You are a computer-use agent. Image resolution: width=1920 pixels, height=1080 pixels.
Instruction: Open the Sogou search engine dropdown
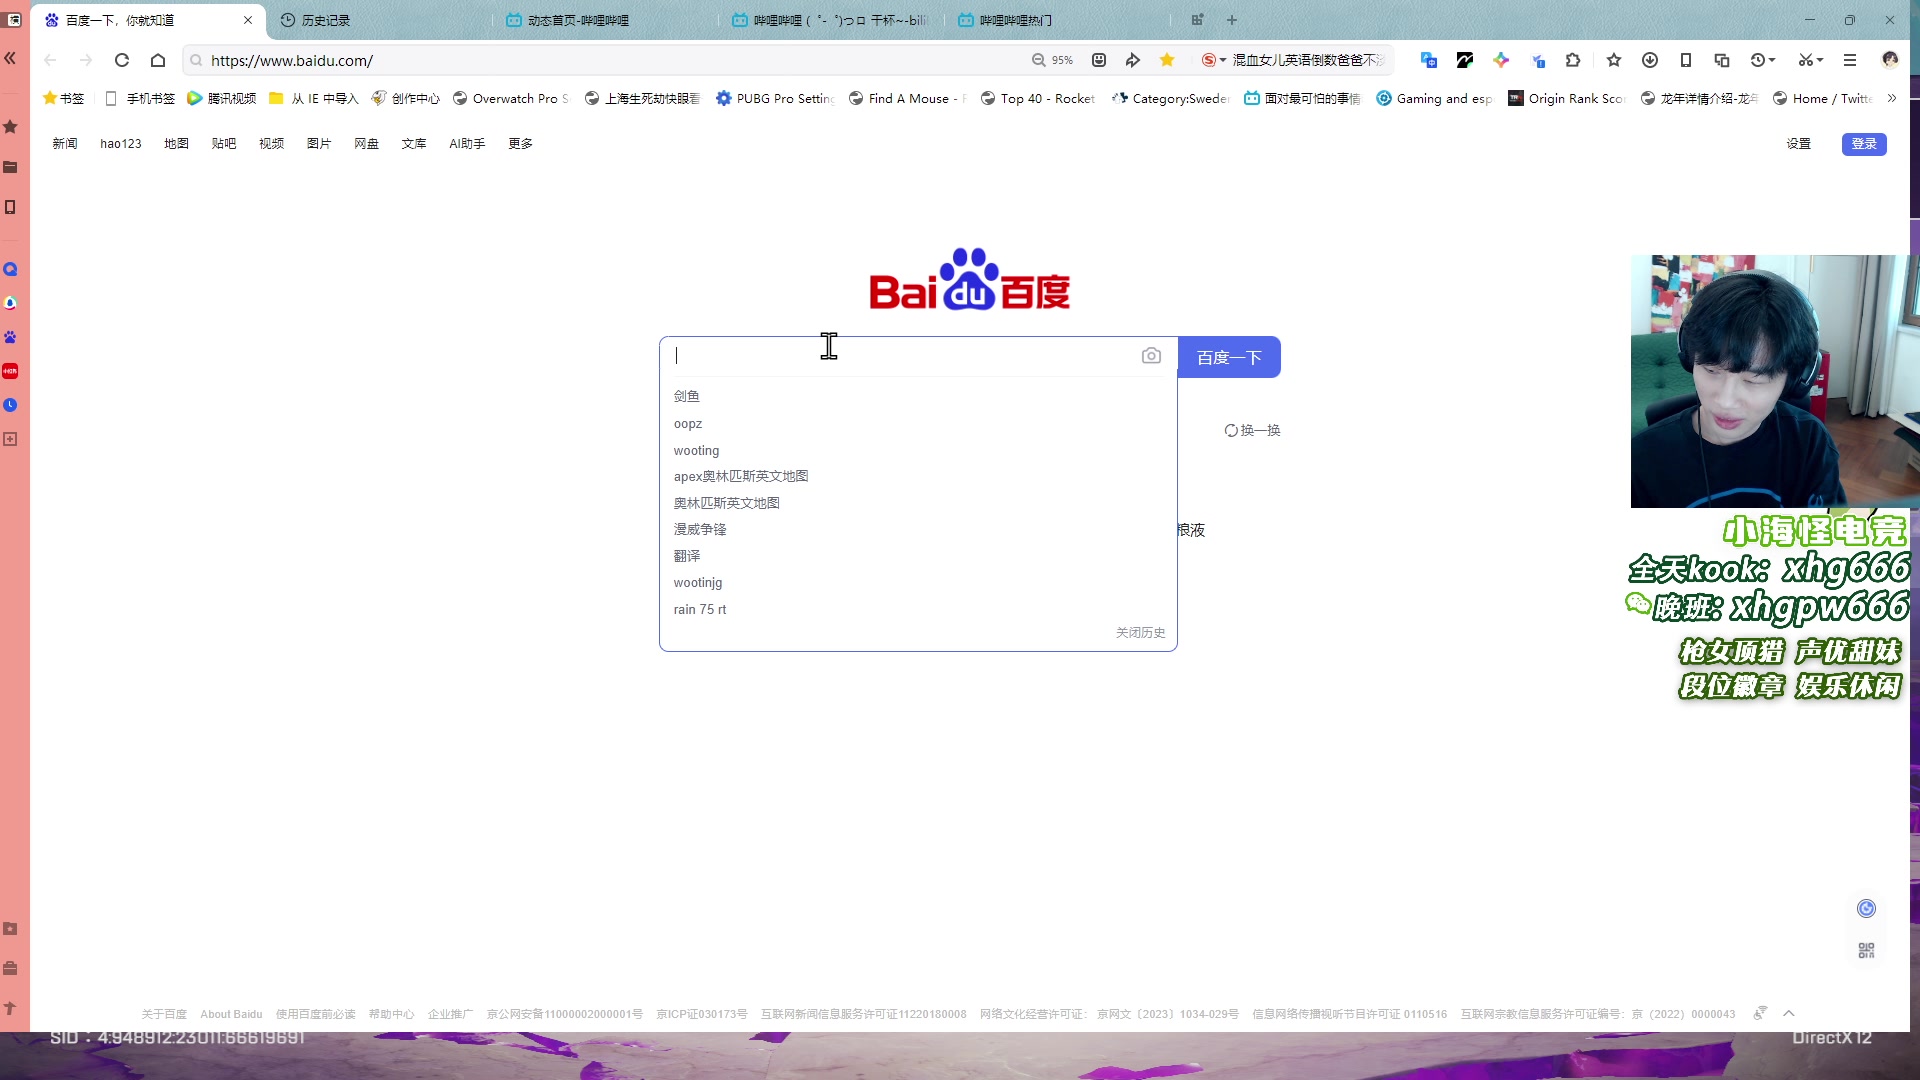1213,60
